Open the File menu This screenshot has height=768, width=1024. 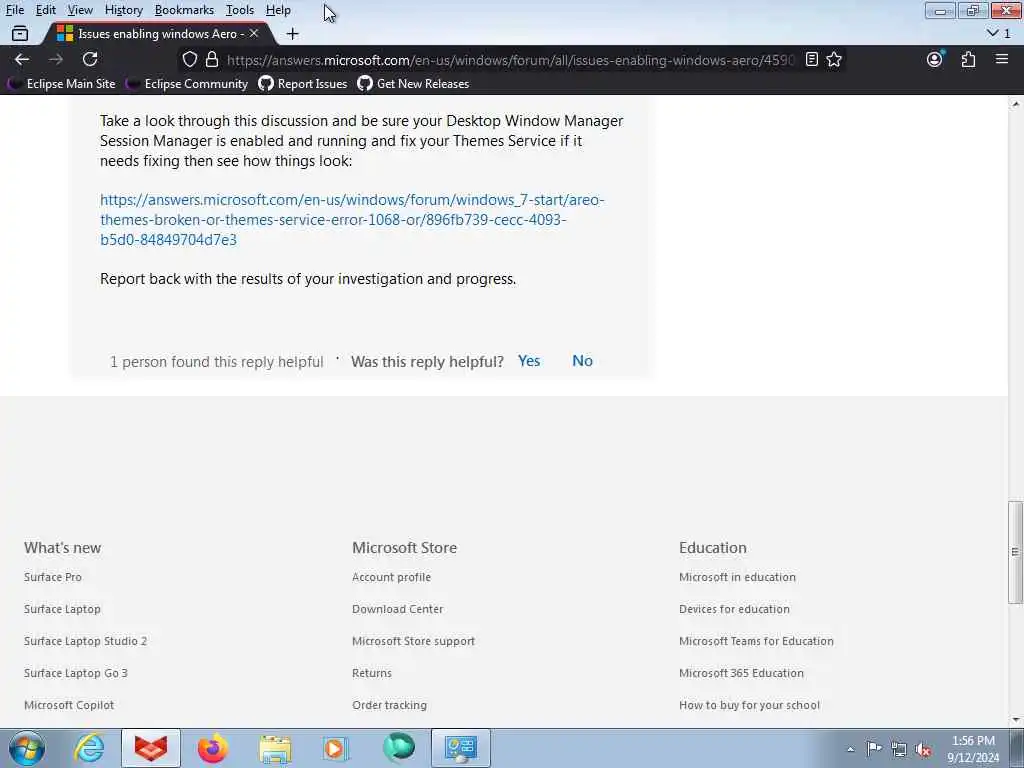[14, 10]
